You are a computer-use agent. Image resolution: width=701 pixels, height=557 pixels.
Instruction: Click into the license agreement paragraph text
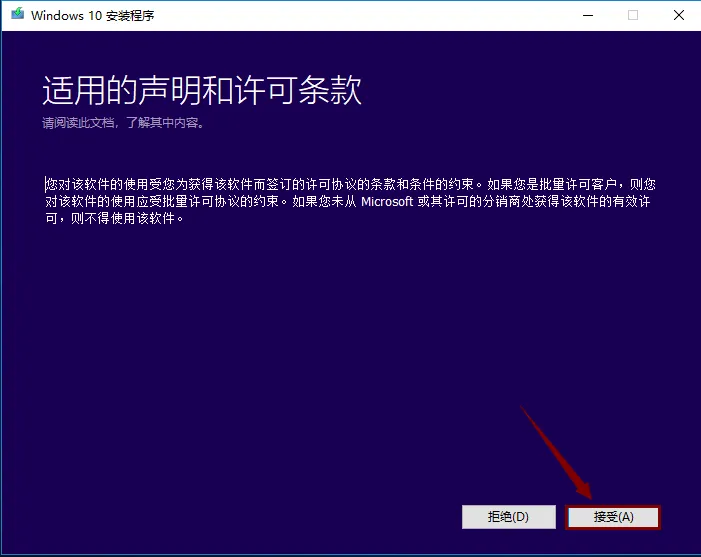(x=350, y=201)
